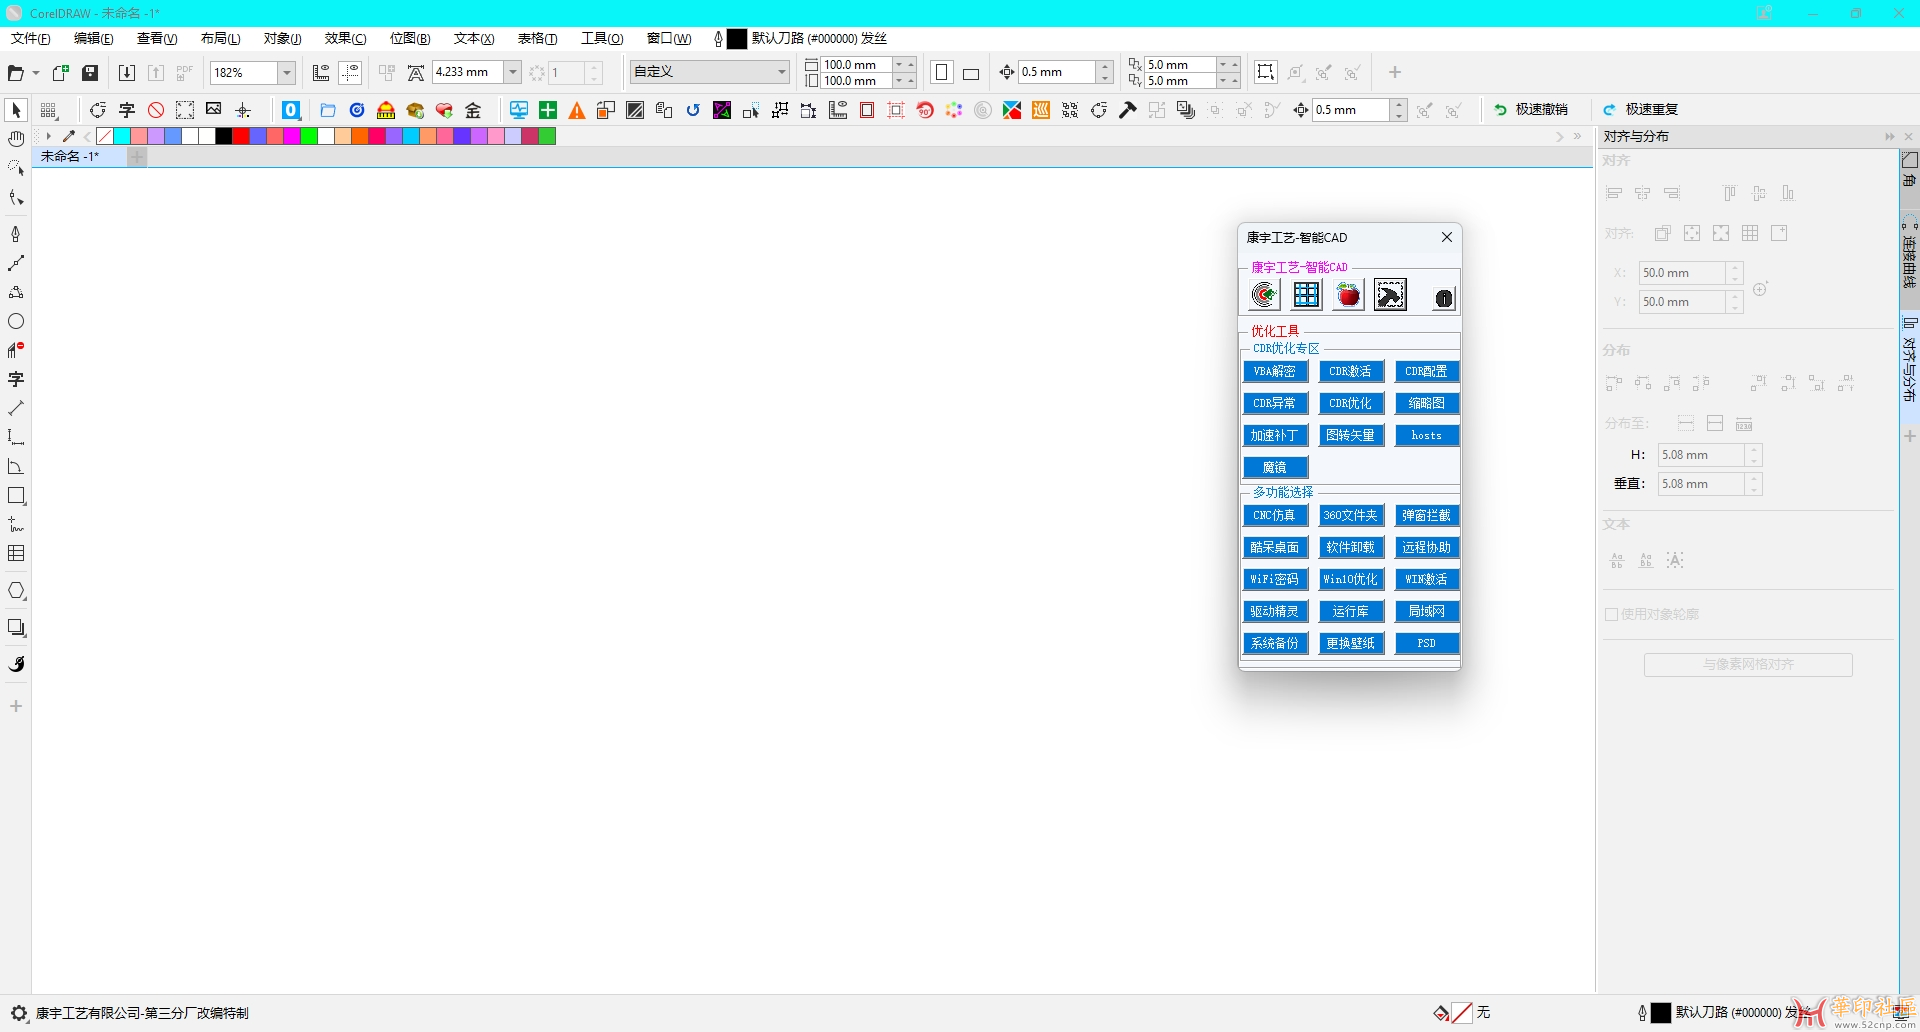This screenshot has height=1032, width=1920.
Task: Click the portrait page orientation icon
Action: [x=942, y=72]
